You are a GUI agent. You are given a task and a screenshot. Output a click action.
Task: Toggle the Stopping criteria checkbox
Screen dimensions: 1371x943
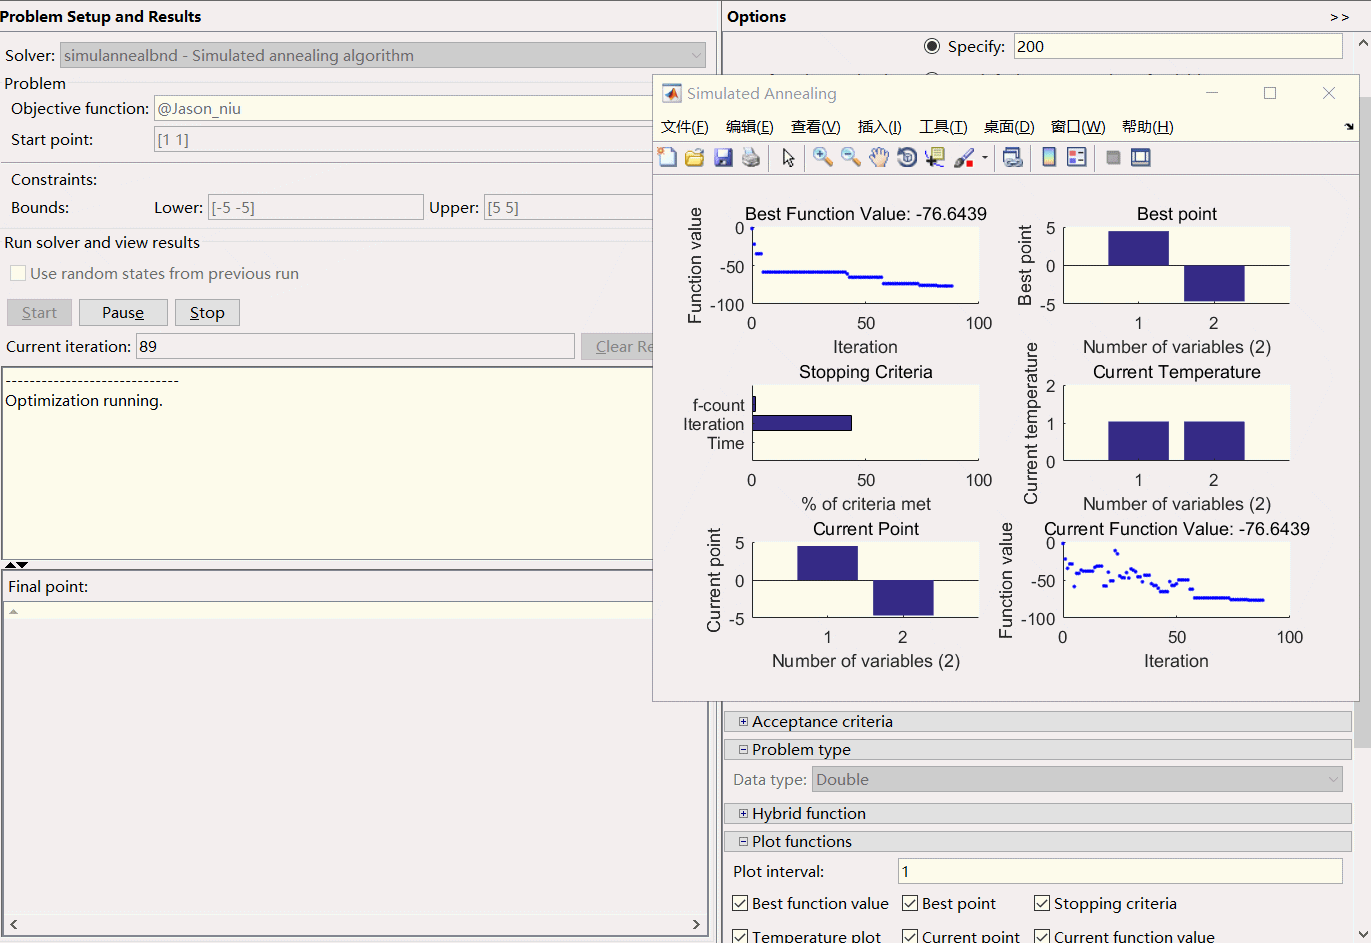pos(1042,903)
